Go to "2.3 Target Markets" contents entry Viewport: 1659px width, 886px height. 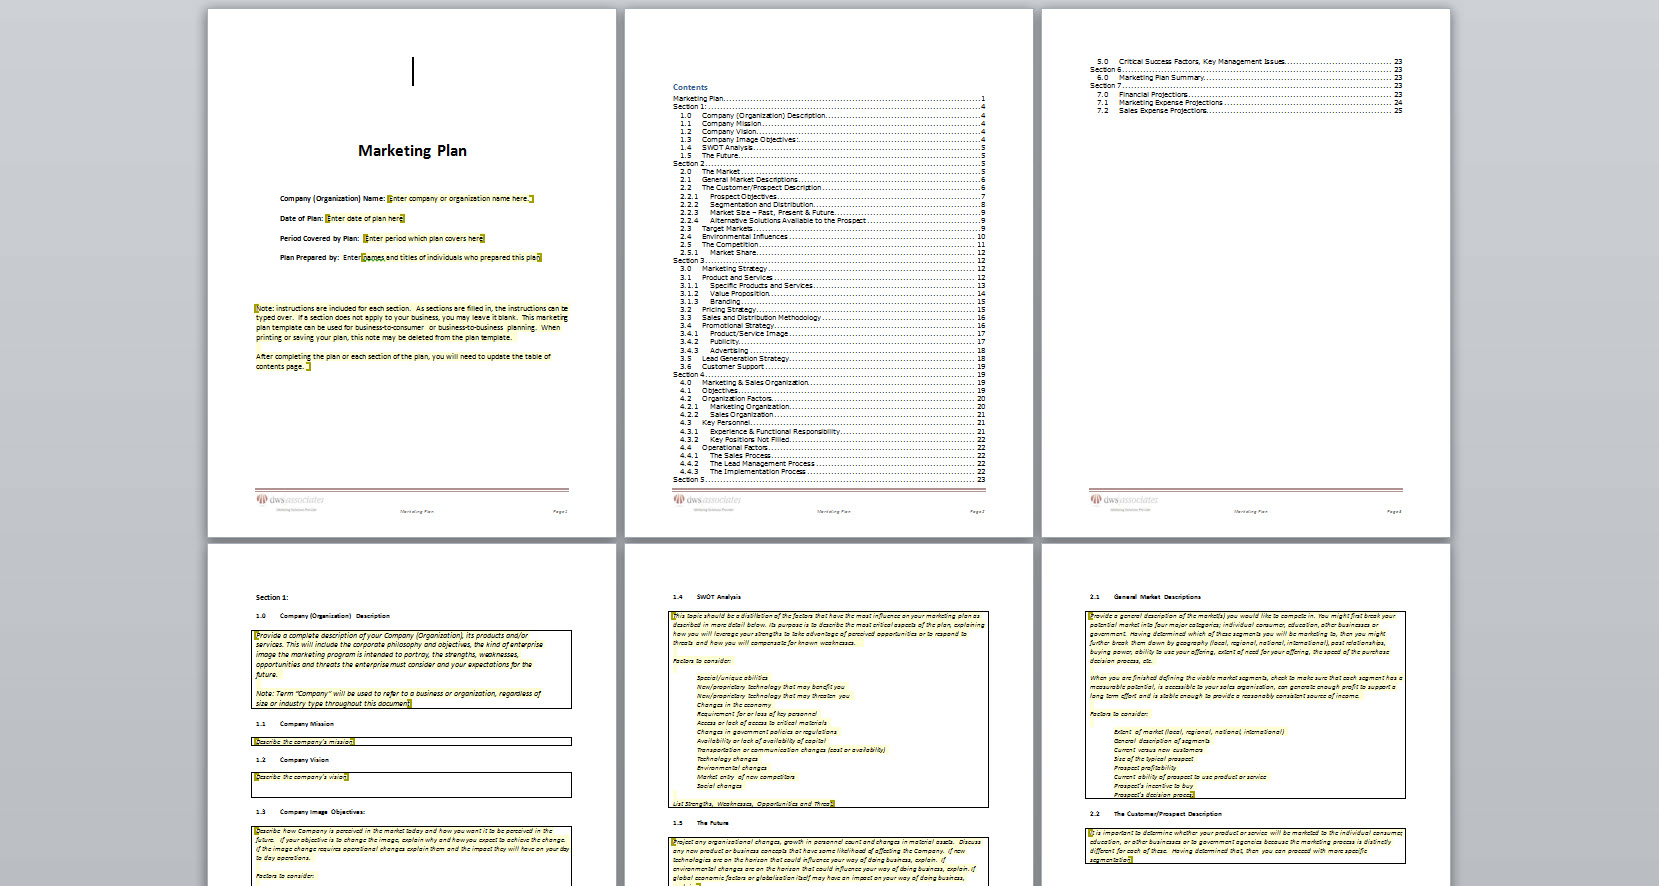pyautogui.click(x=832, y=229)
